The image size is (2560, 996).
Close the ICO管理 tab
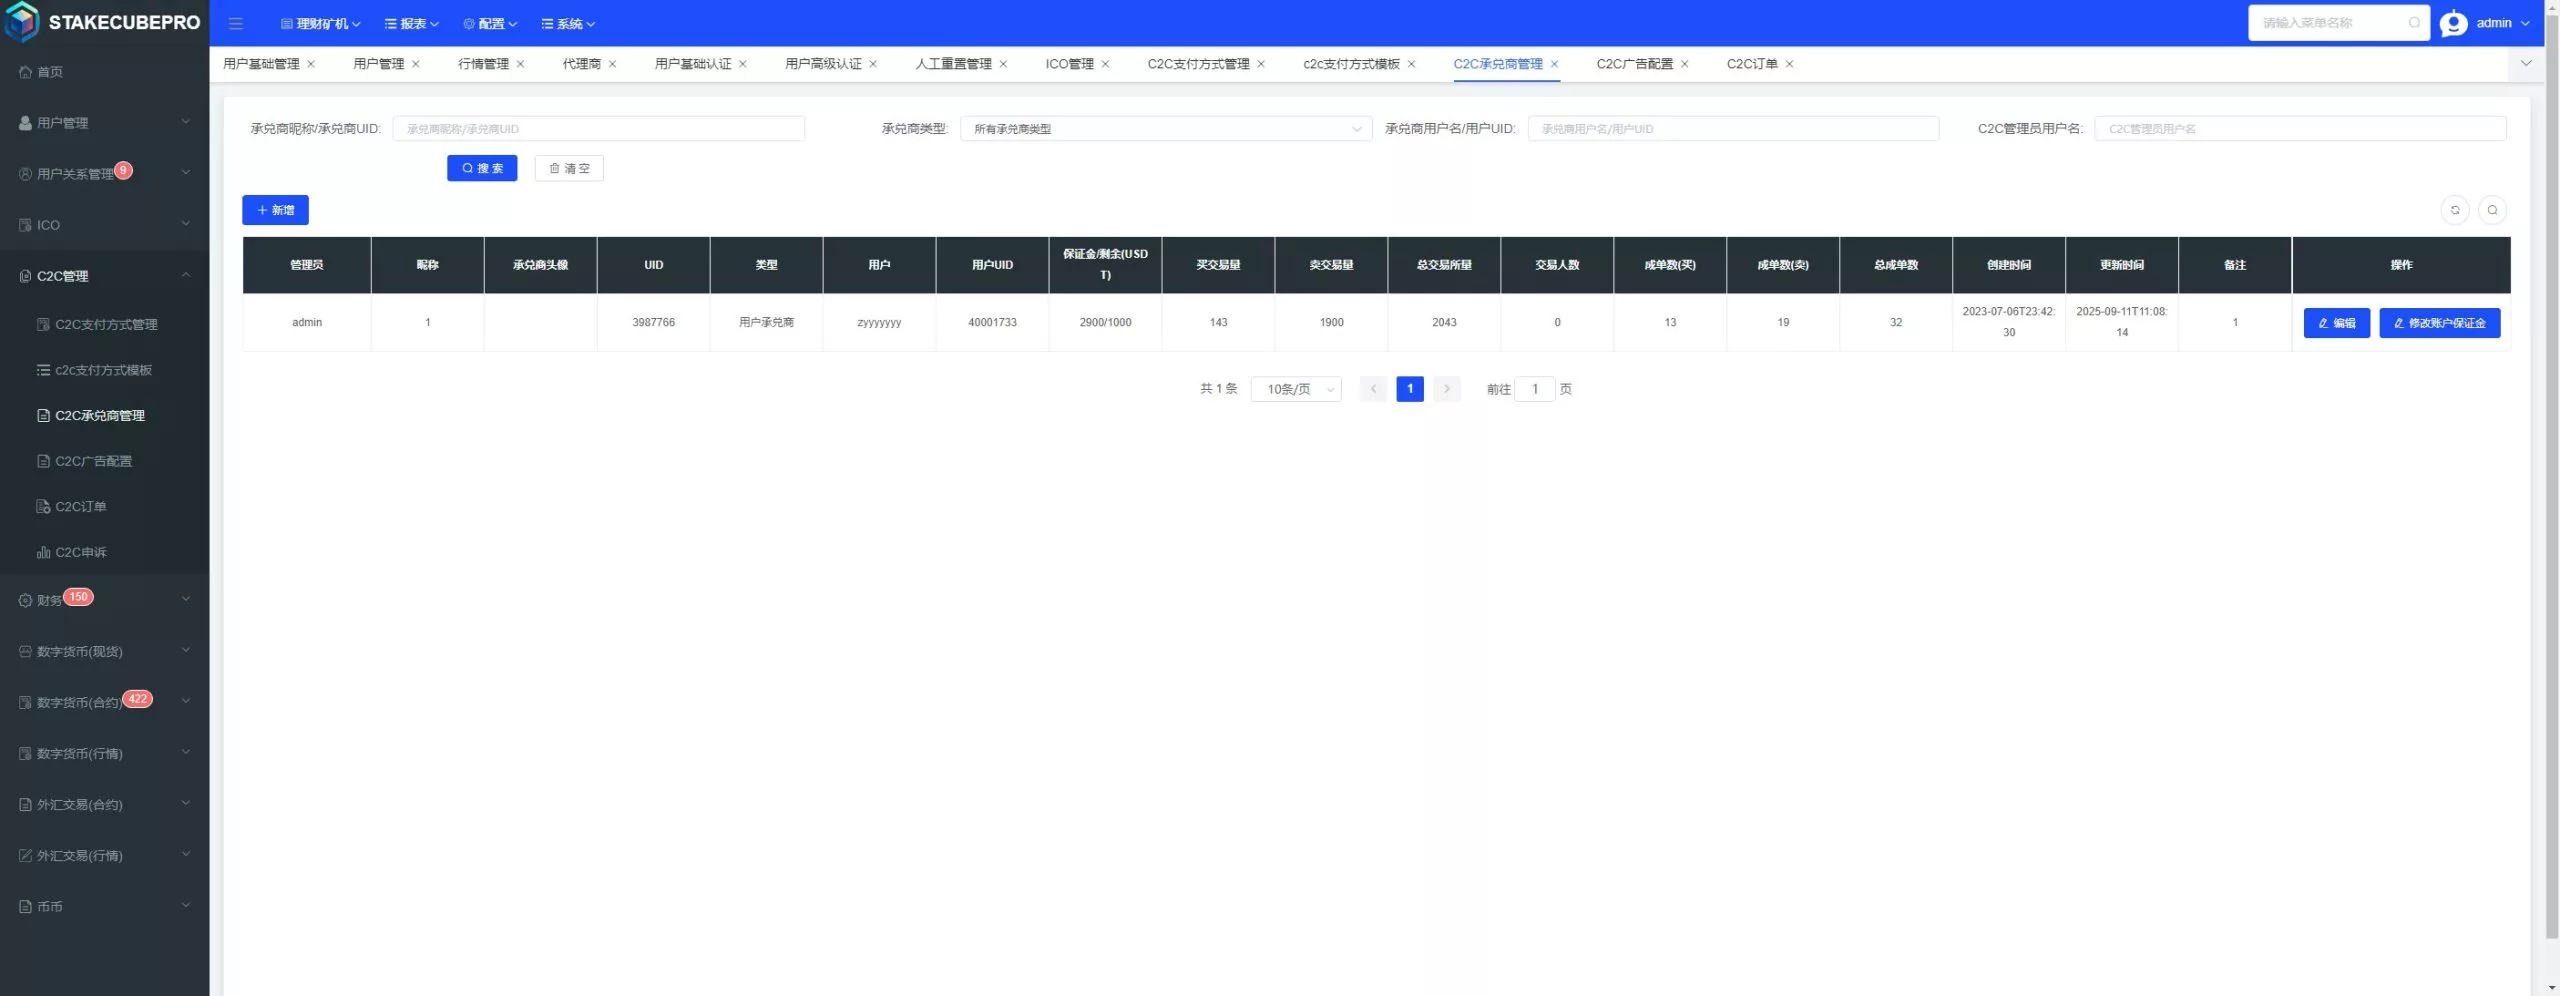(1105, 64)
